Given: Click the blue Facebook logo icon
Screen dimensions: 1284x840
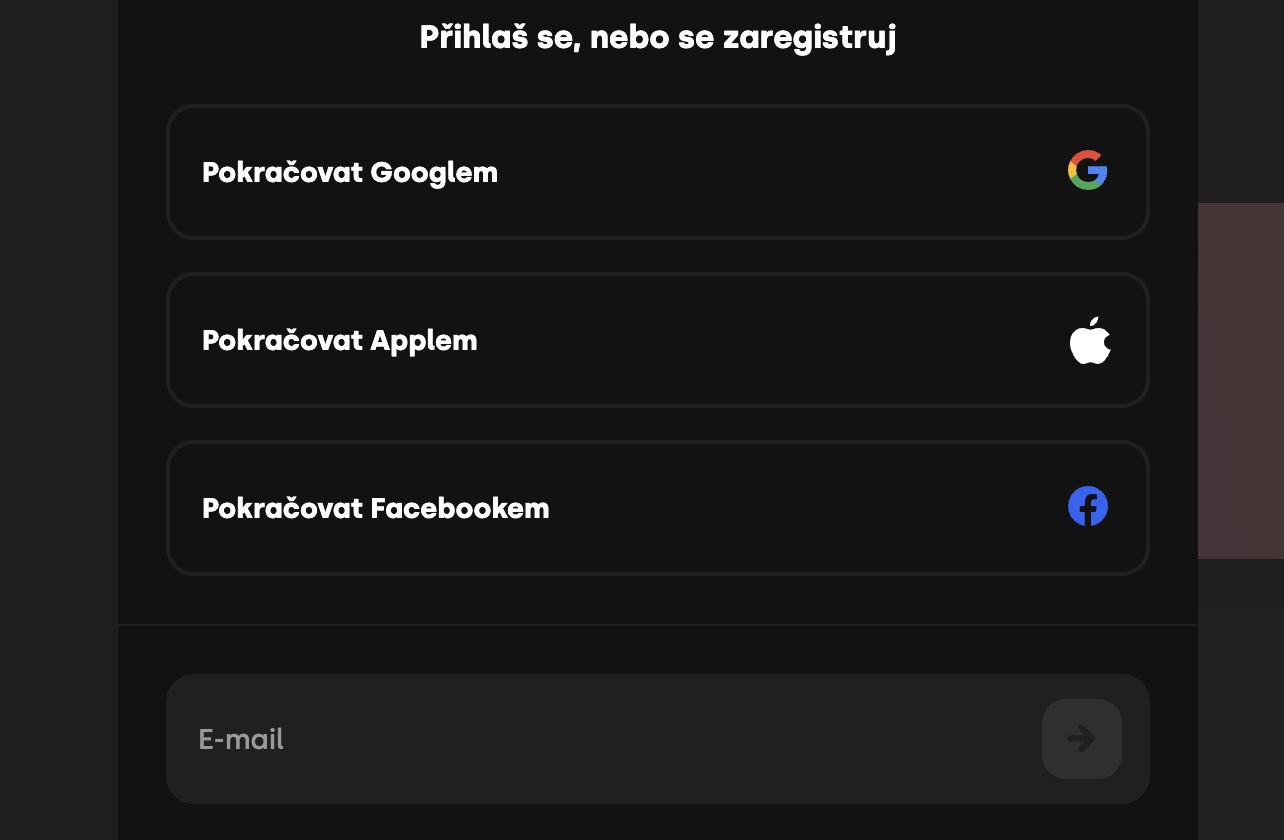Looking at the screenshot, I should click(x=1087, y=506).
